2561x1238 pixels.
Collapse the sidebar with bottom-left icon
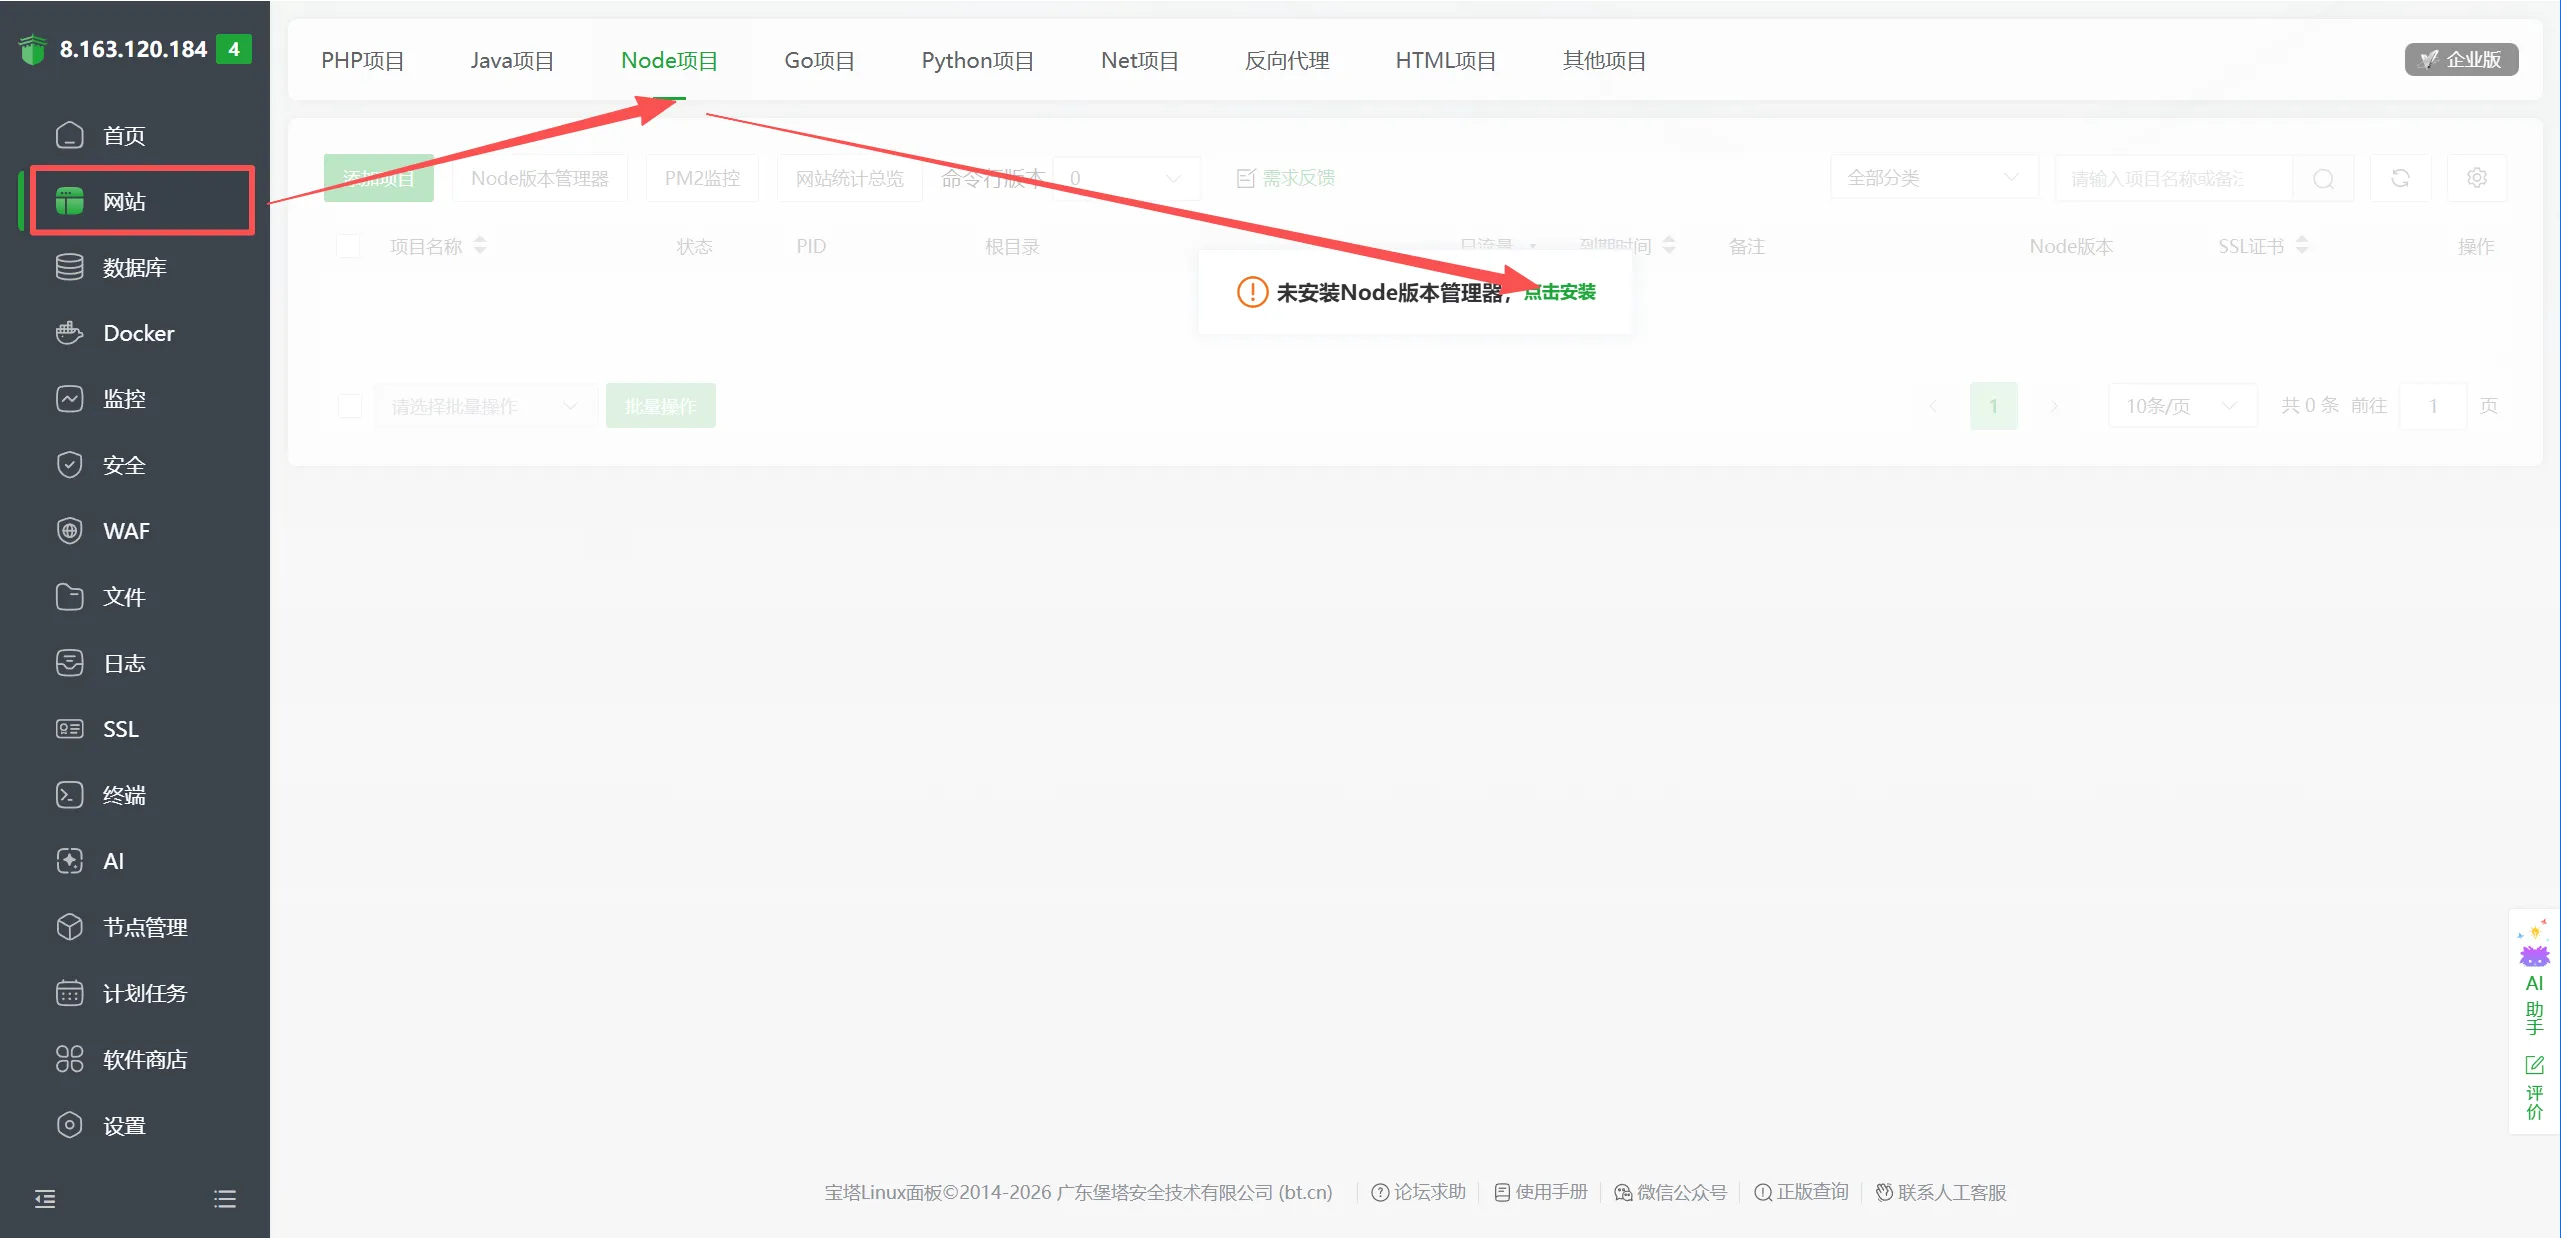click(x=45, y=1199)
